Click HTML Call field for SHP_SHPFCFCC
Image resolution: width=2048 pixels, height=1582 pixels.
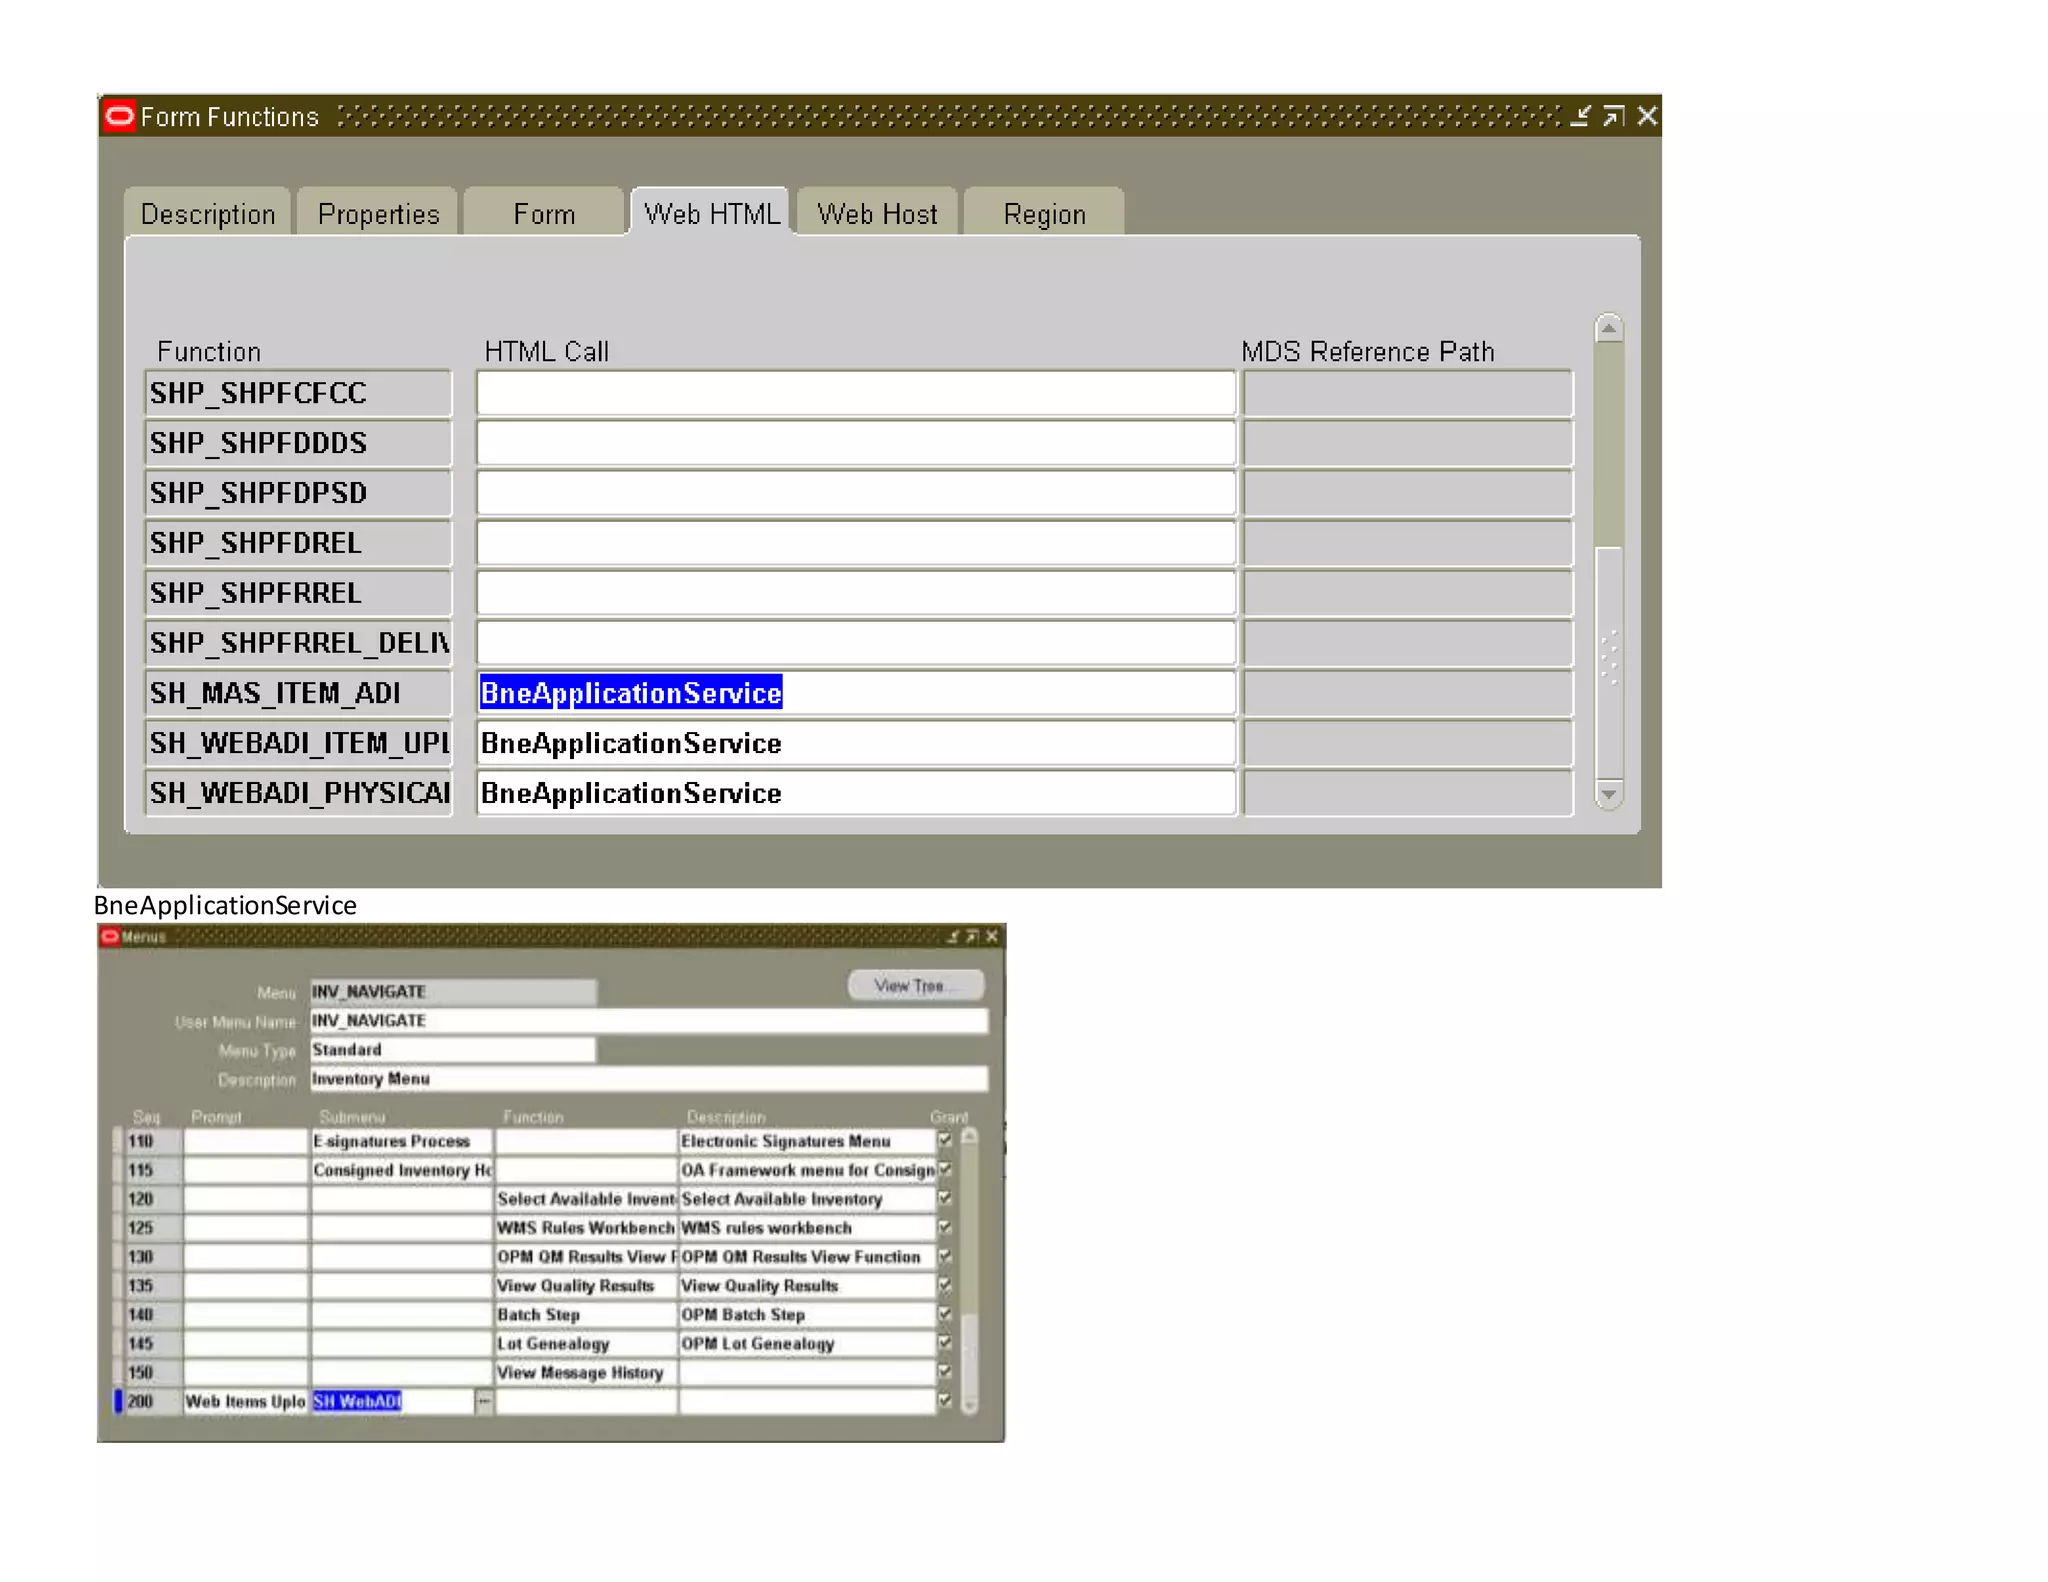856,393
